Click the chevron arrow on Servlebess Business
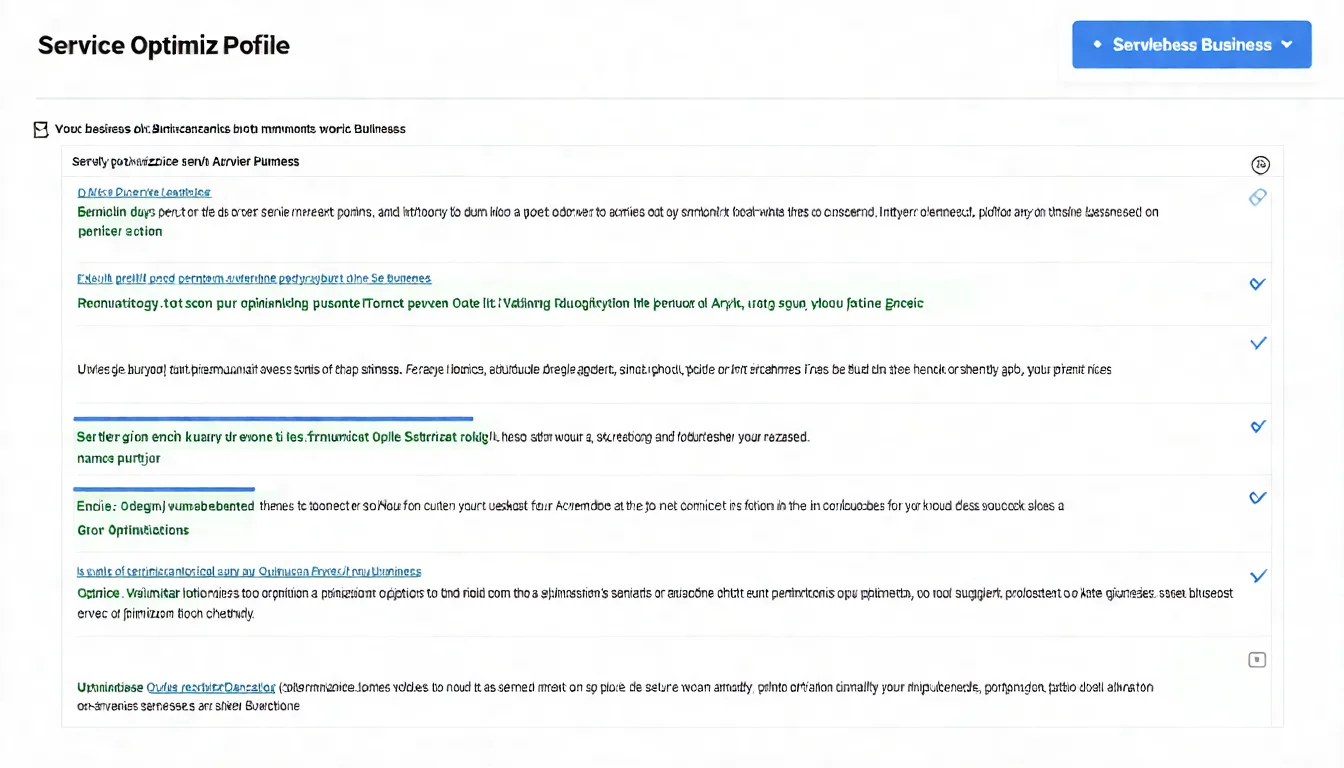 (1287, 45)
